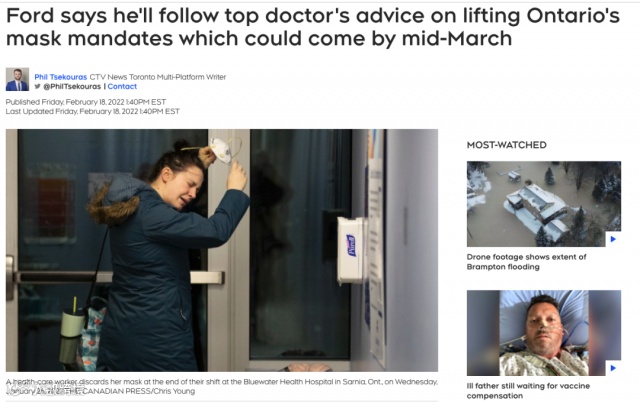Click 'CTV News Toronto Multi-Platform Writer' byline text

point(158,77)
